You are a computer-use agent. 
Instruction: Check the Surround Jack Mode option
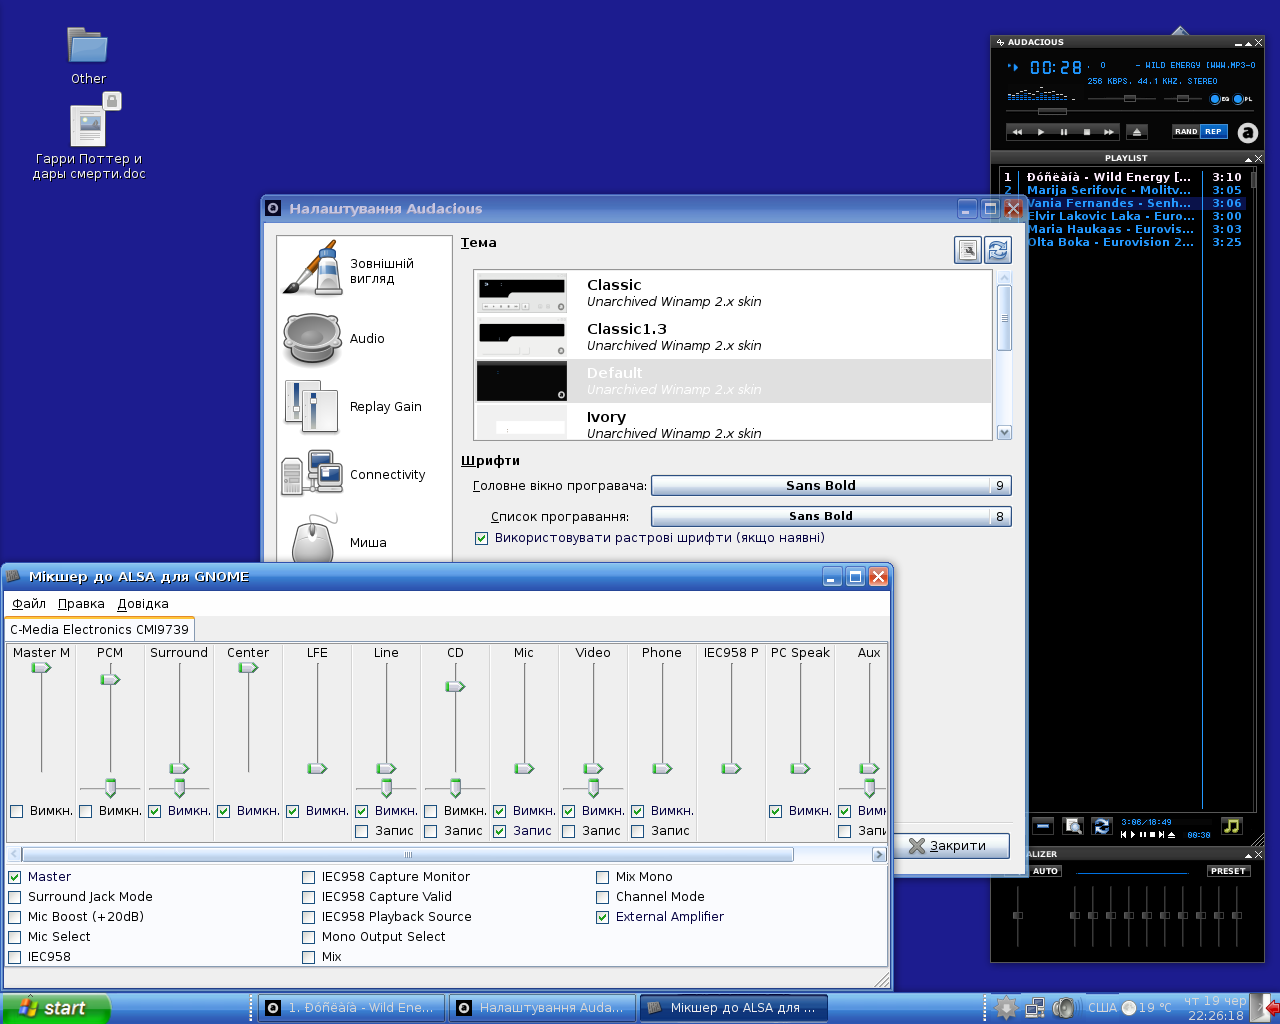pyautogui.click(x=14, y=897)
